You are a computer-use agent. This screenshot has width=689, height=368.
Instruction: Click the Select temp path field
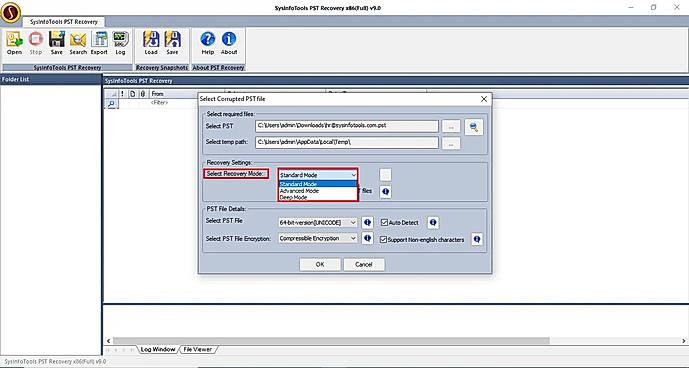coord(347,142)
